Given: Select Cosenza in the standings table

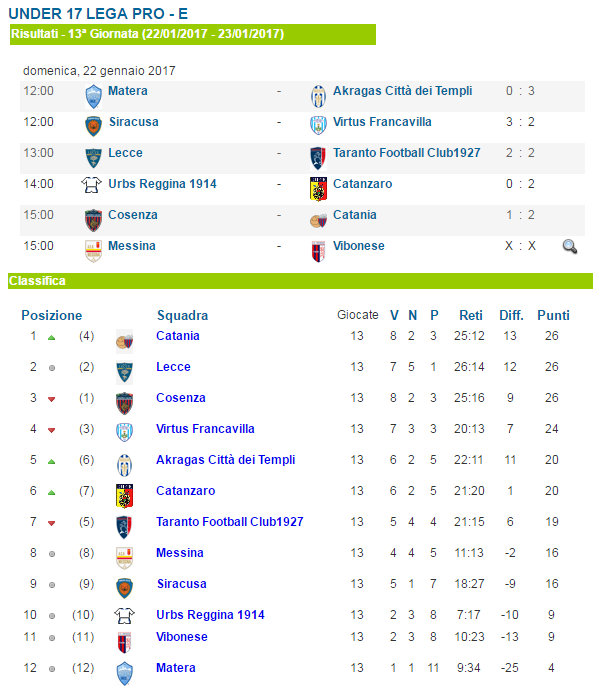Looking at the screenshot, I should 181,398.
